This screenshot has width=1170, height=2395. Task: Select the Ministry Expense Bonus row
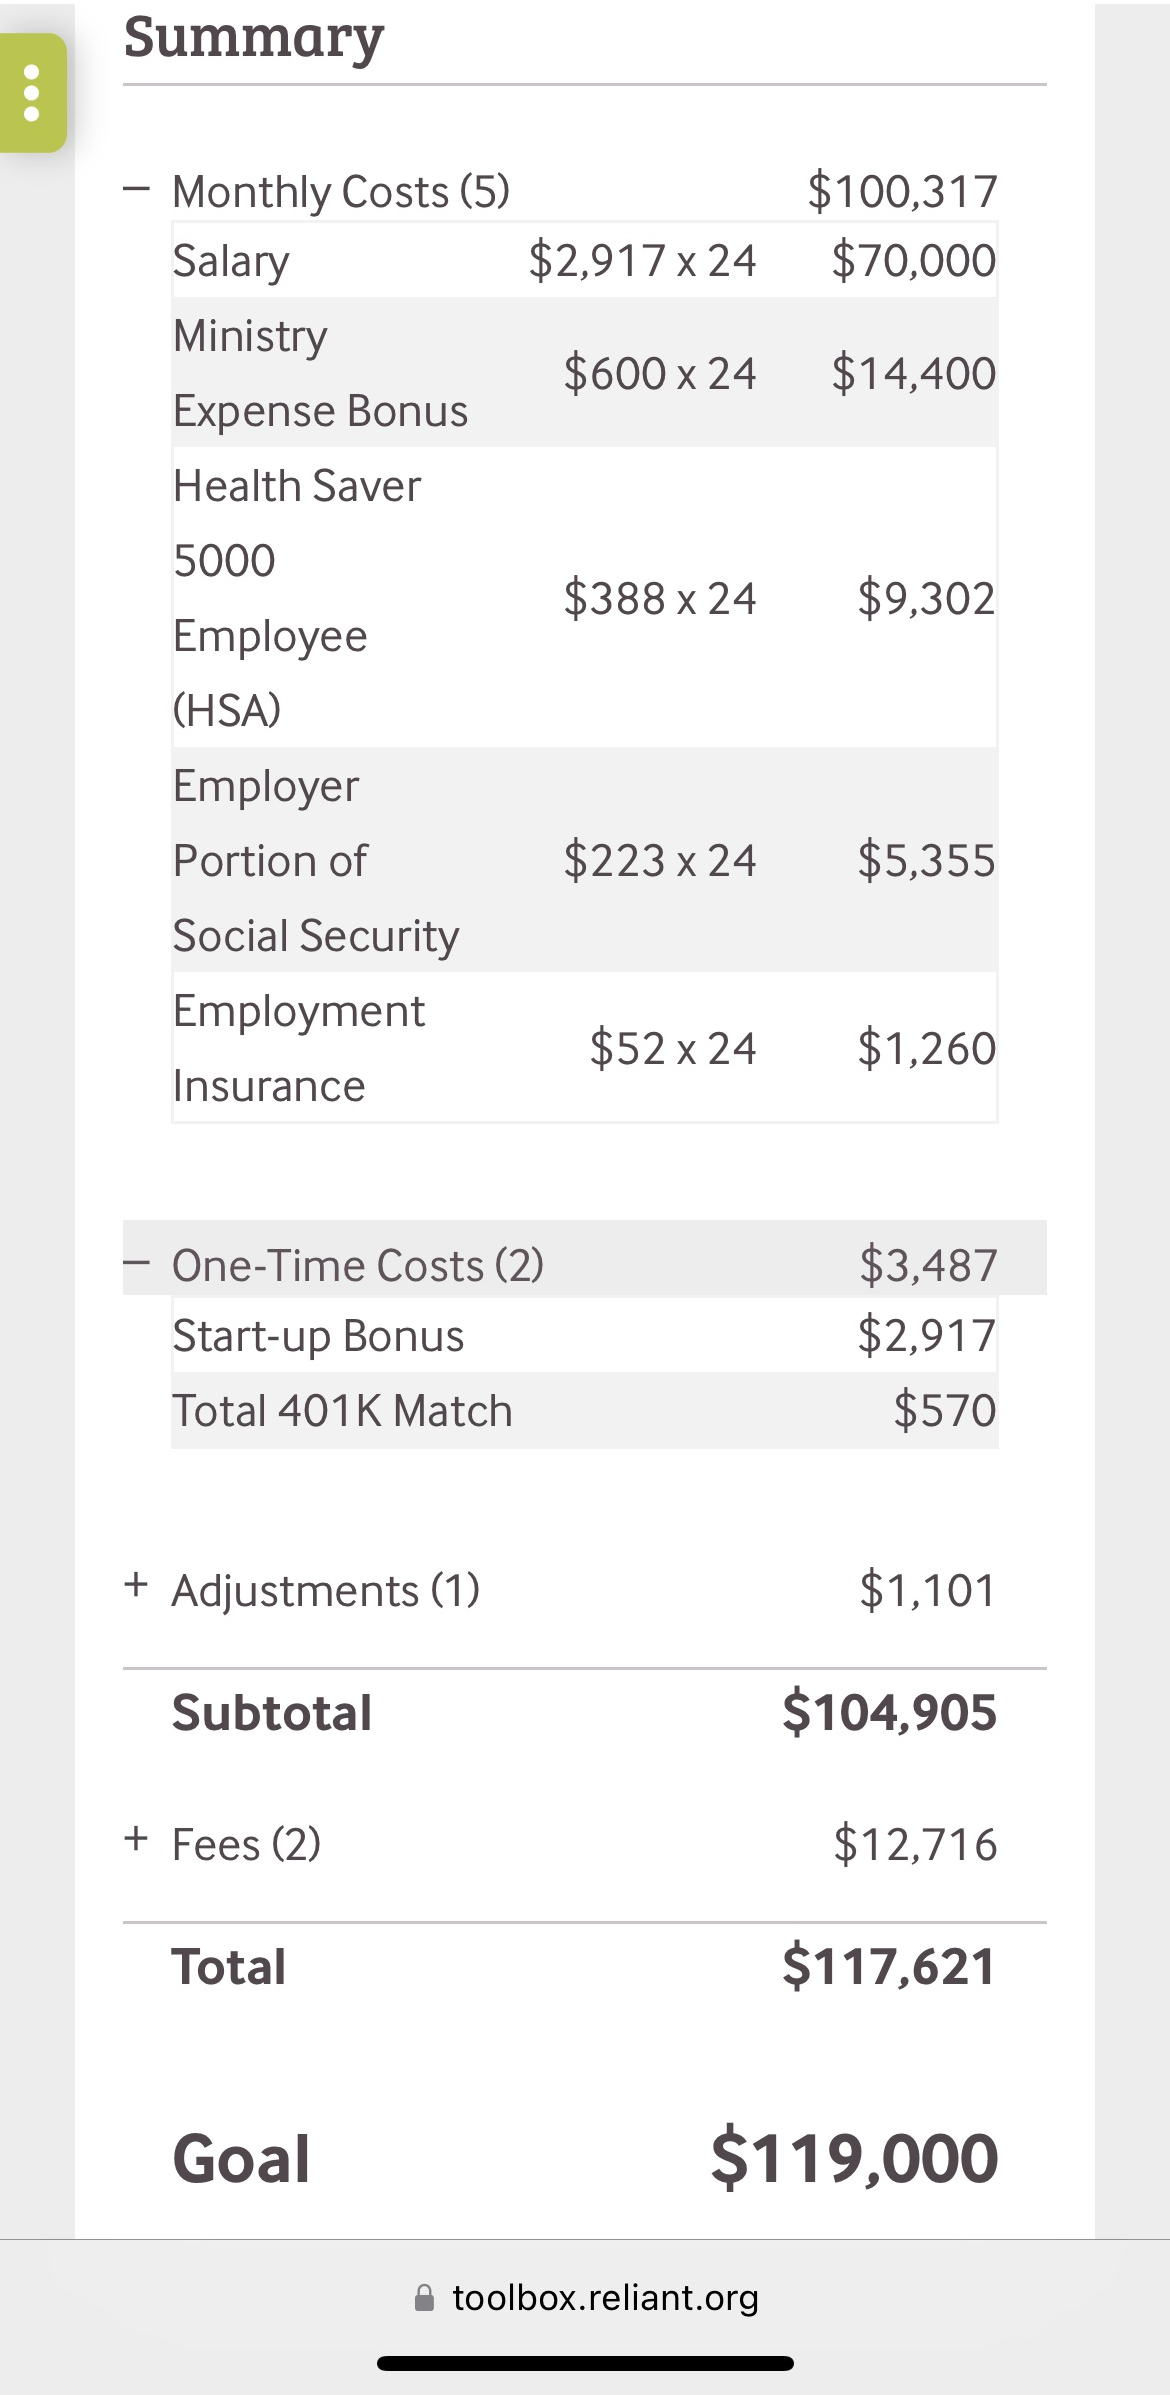click(x=584, y=372)
